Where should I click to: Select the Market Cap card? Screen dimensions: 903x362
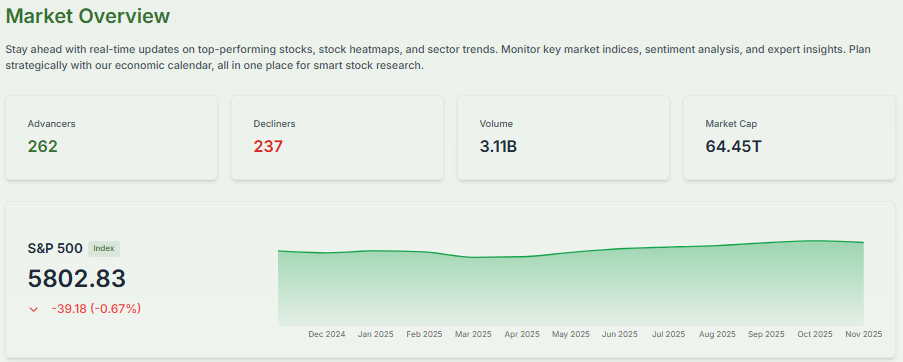[x=789, y=138]
